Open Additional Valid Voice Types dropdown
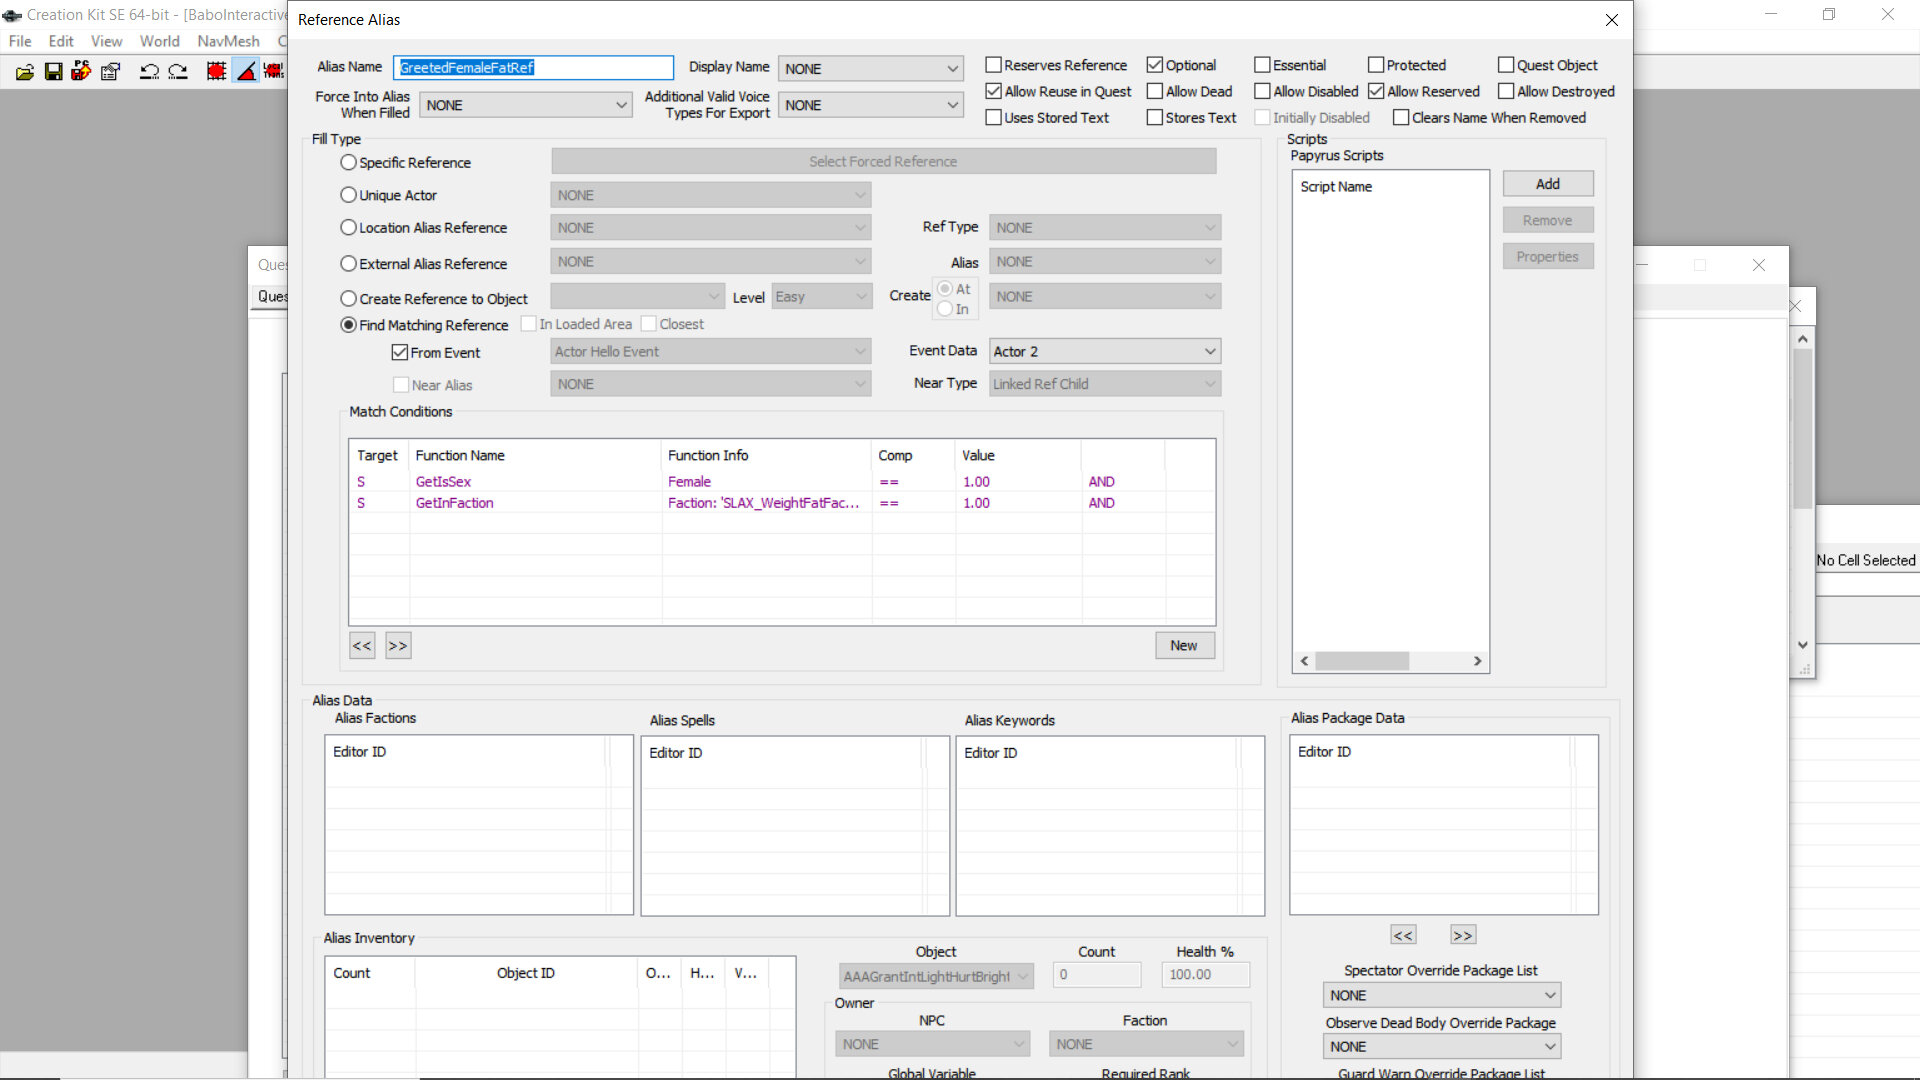1920x1080 pixels. click(x=871, y=105)
